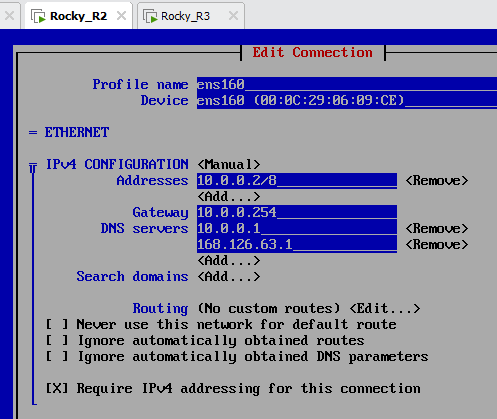Remove DNS server 168.126.63.1
Screen dimensions: 497x419
pyautogui.click(x=437, y=245)
